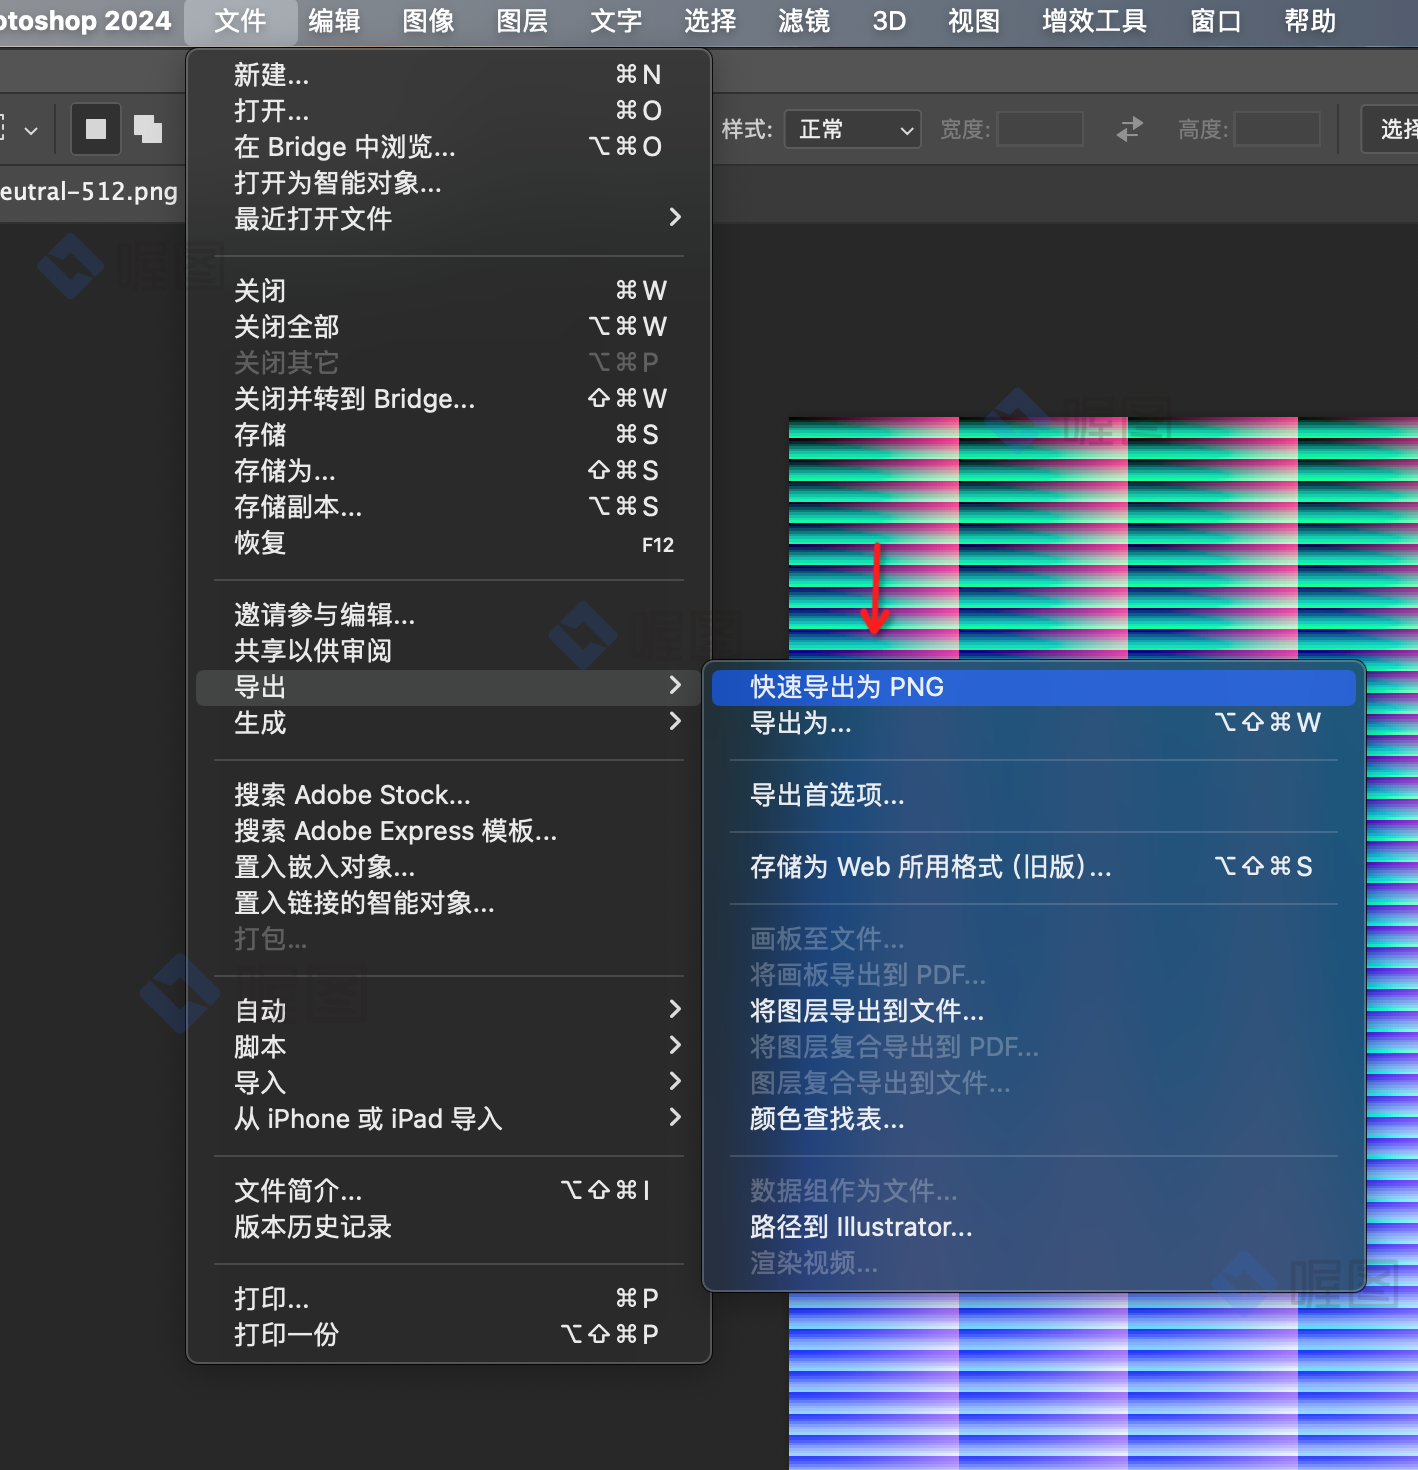The width and height of the screenshot is (1418, 1470).
Task: Select 置入嵌入对象...
Action: [448, 867]
